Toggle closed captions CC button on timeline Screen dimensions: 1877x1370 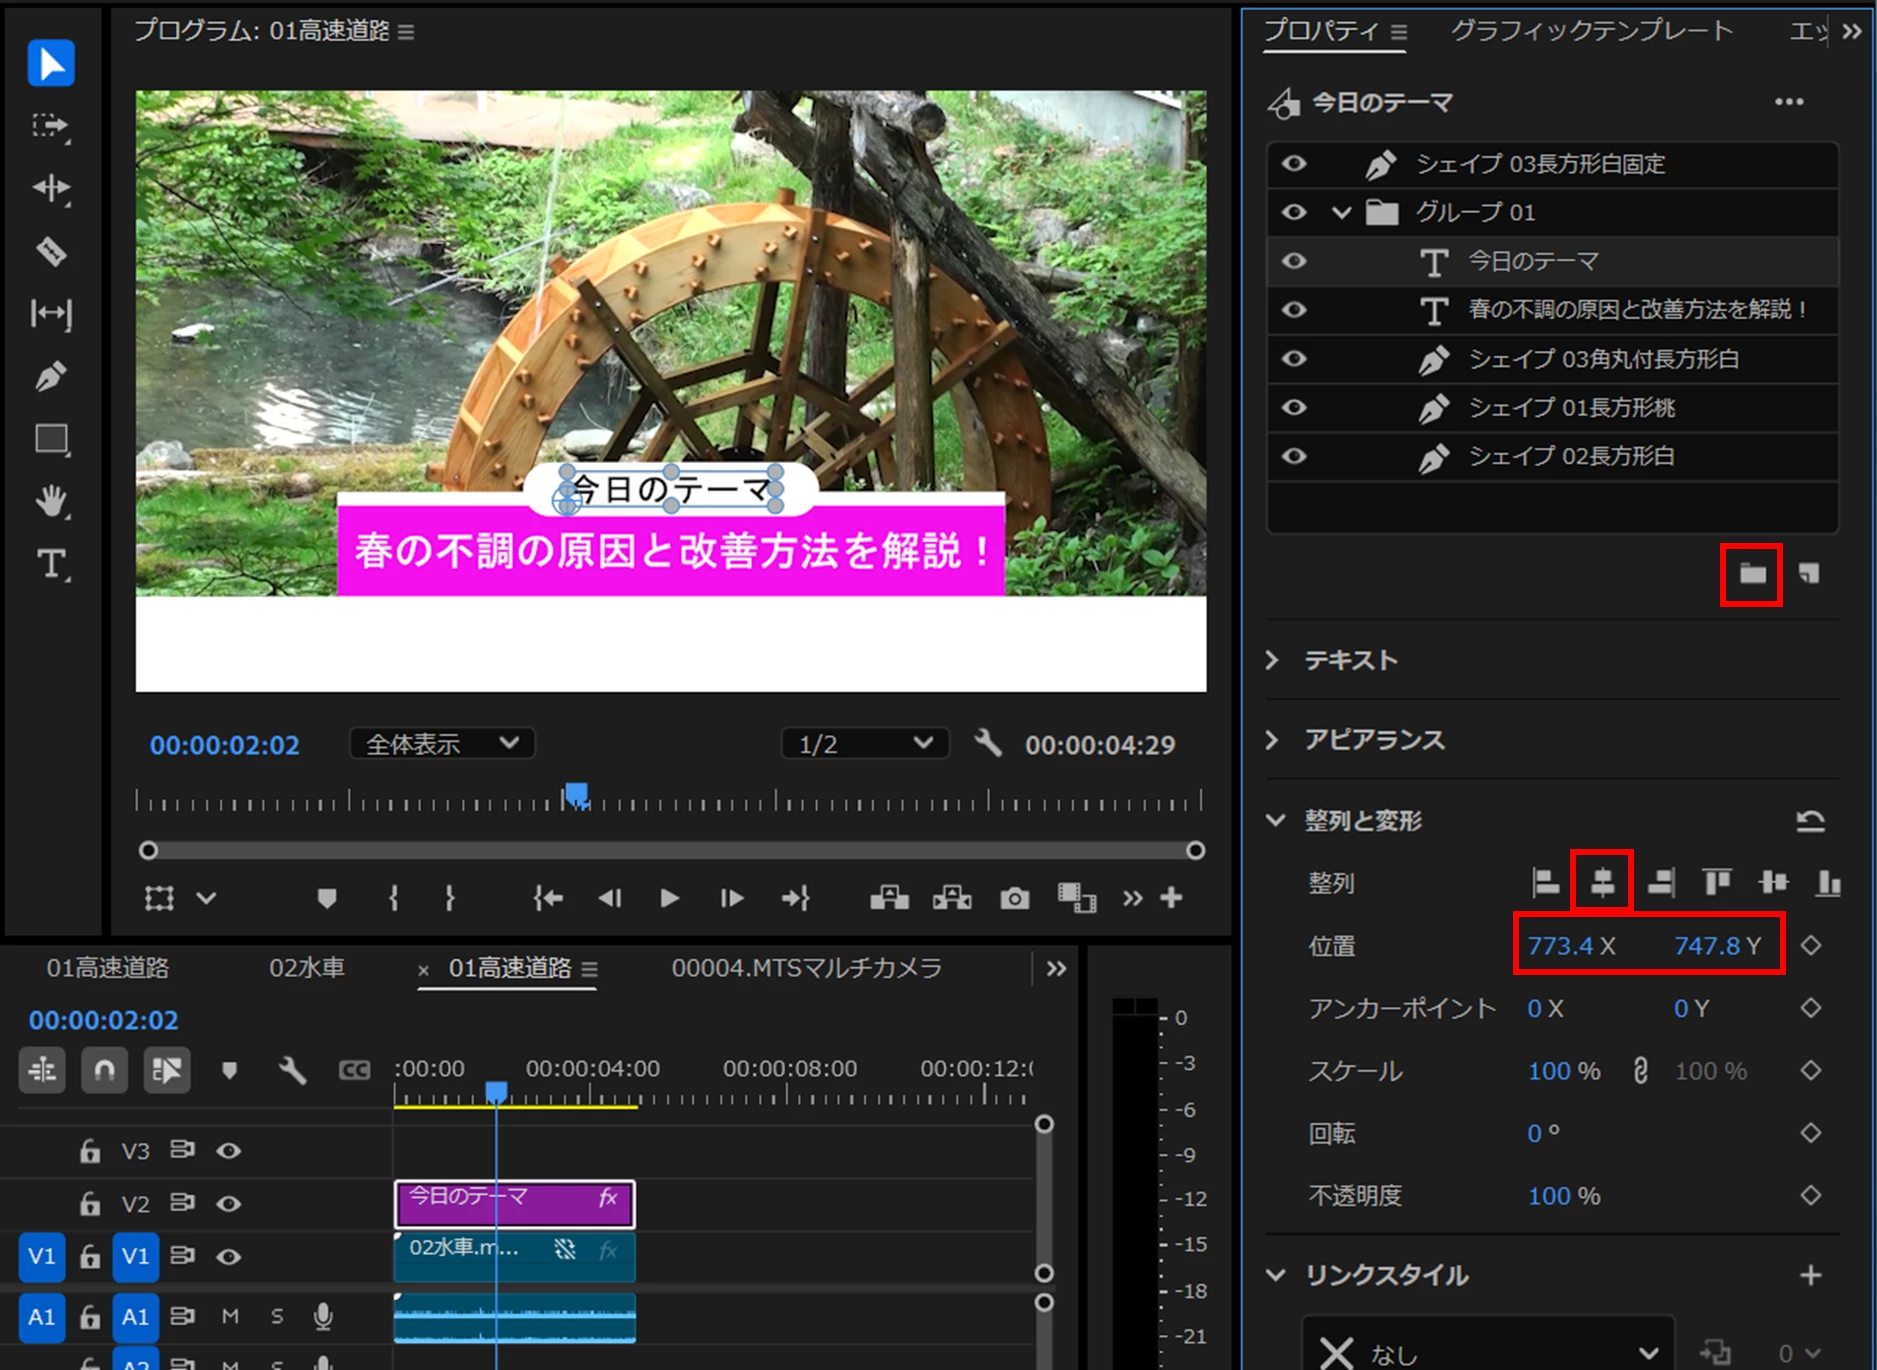click(x=354, y=1071)
